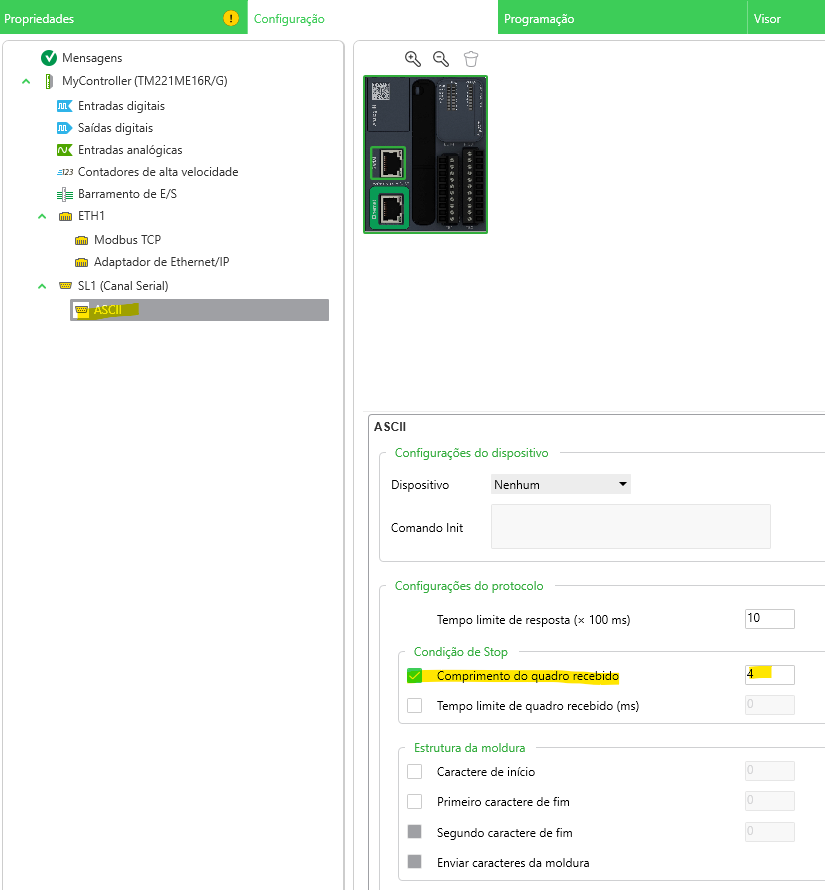Open the Programação tab

coord(622,18)
